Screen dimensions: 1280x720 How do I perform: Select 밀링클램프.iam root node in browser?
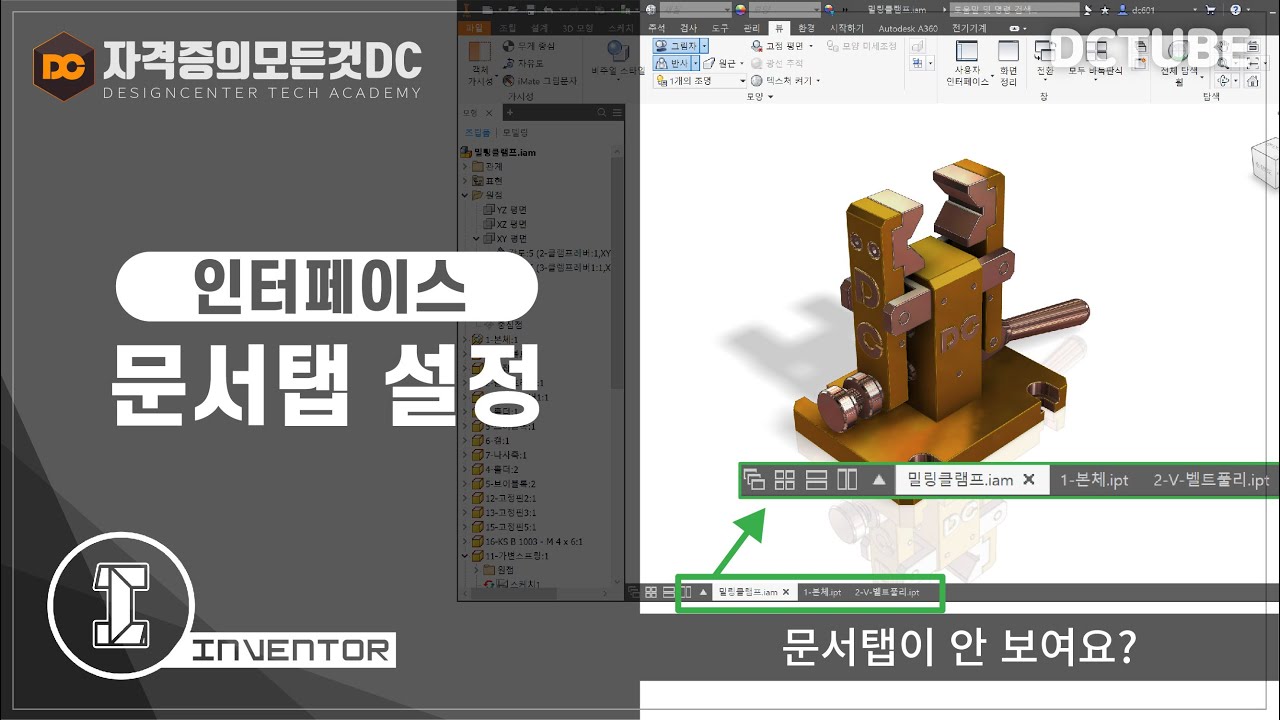tap(496, 152)
